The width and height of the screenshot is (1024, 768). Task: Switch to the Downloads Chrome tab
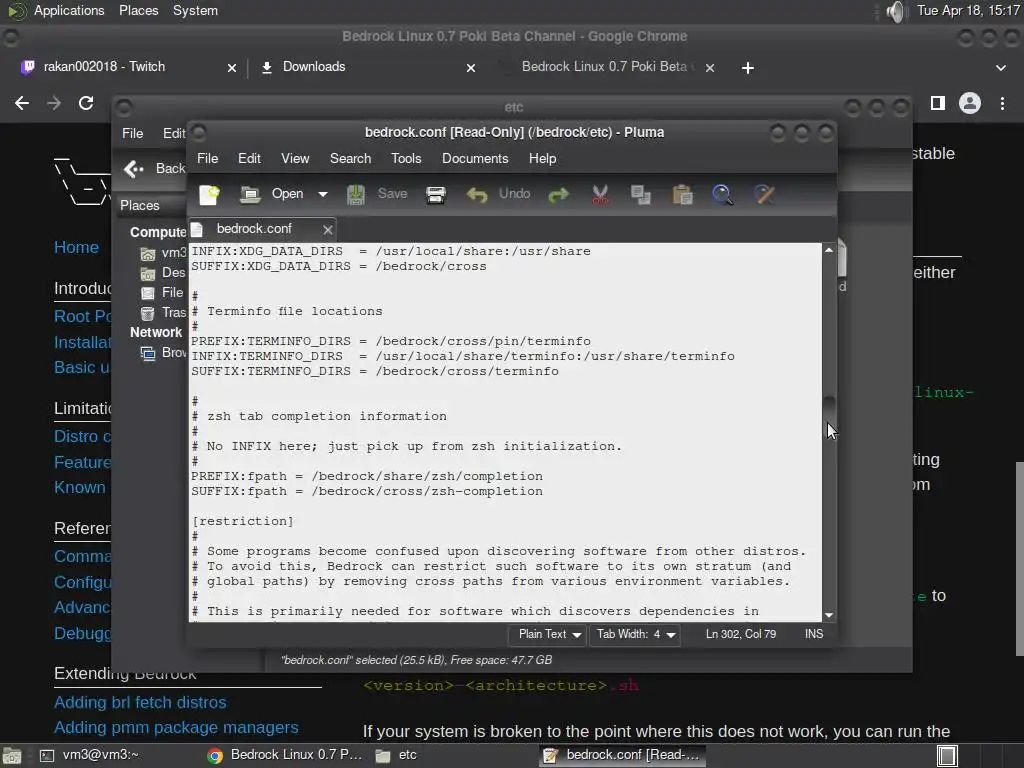[313, 67]
